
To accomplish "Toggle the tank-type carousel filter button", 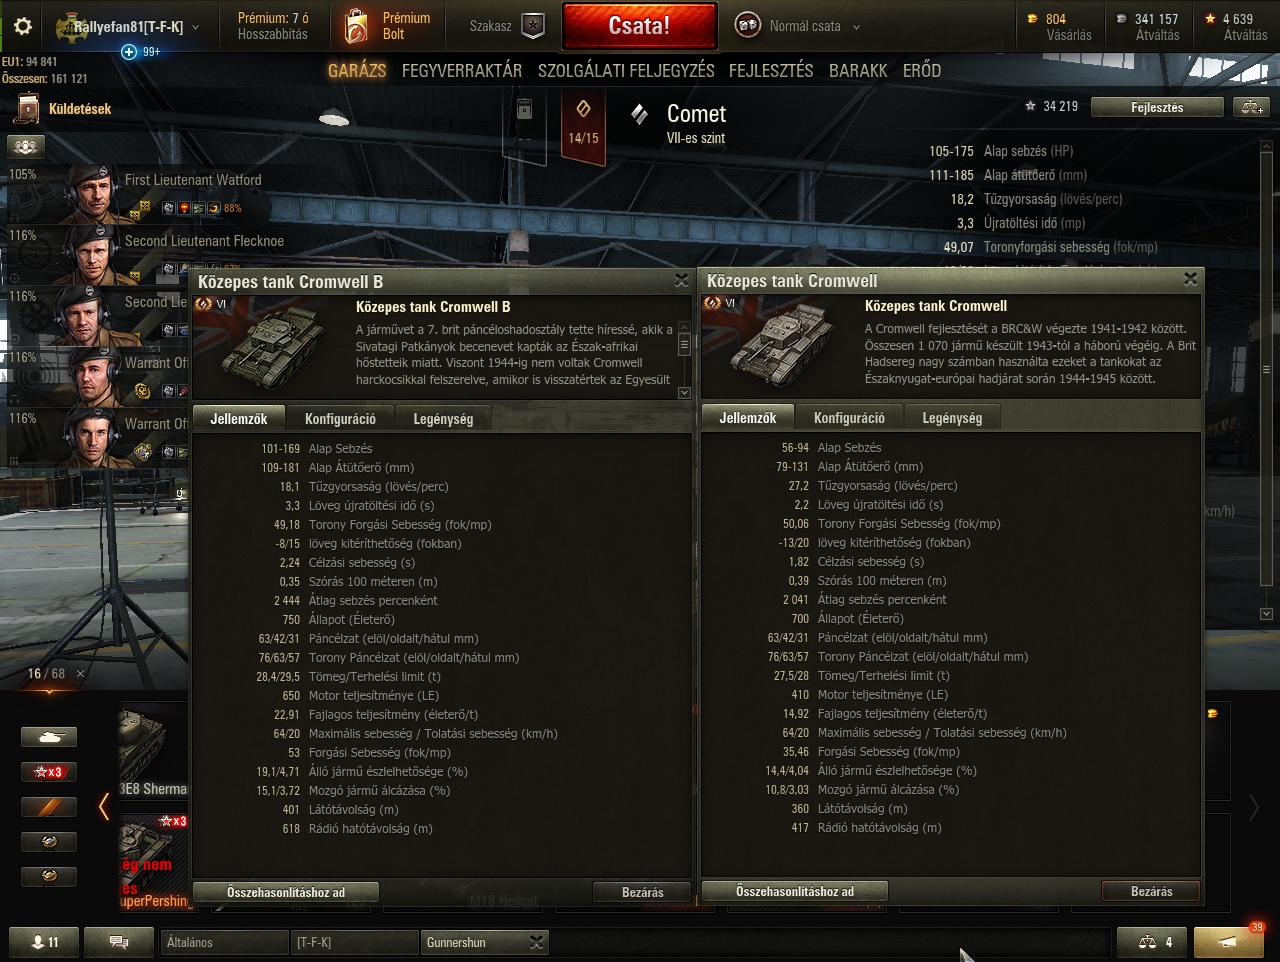I will [x=49, y=737].
